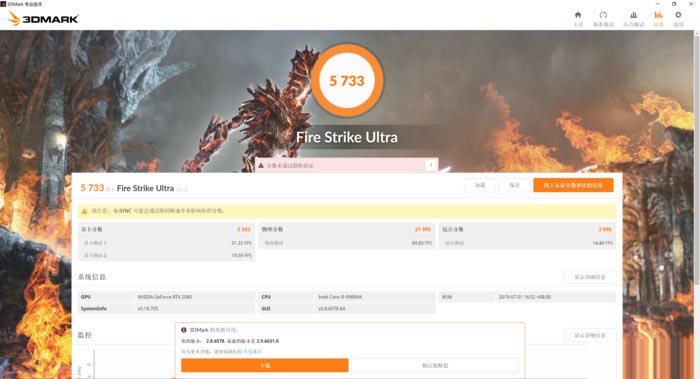Click the NVIDIA GeForce RTX 2080 GPU value
The image size is (700, 379).
(x=165, y=297)
